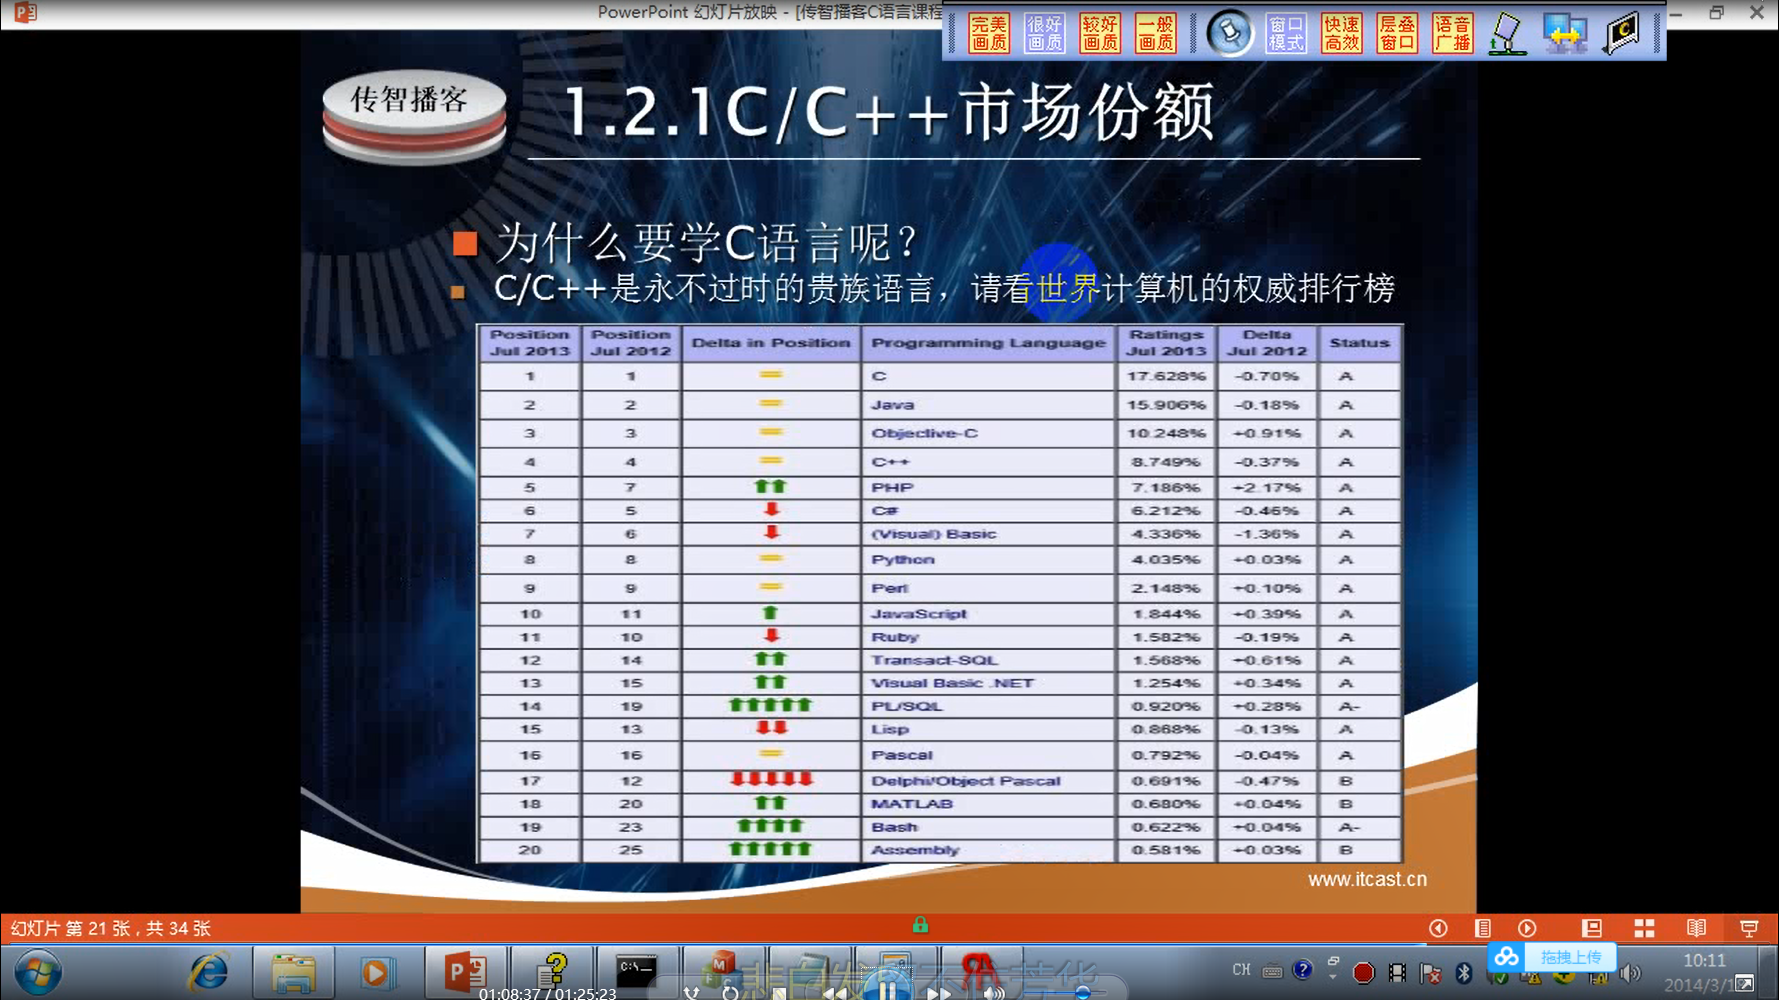Screen dimensions: 1779x1000
Task: Click the PowerPoint icon in the title bar
Action: [x=26, y=13]
